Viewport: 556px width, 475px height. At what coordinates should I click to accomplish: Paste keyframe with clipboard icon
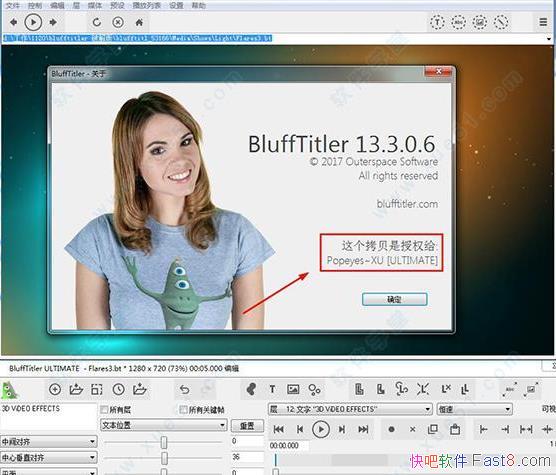[x=455, y=429]
